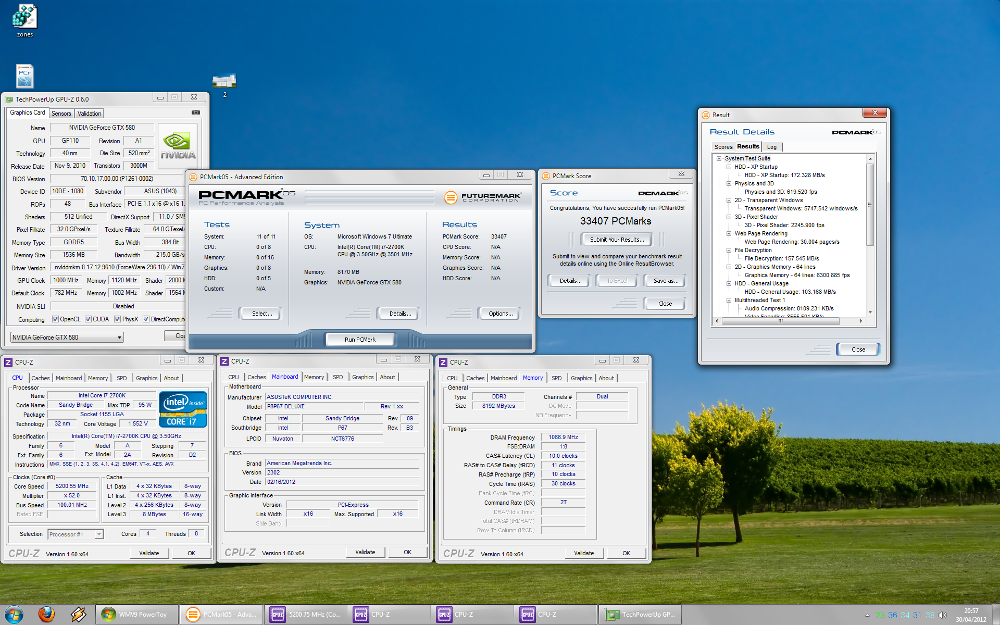
Task: Click the NVIDIA logo in GPU-Z
Action: [177, 143]
